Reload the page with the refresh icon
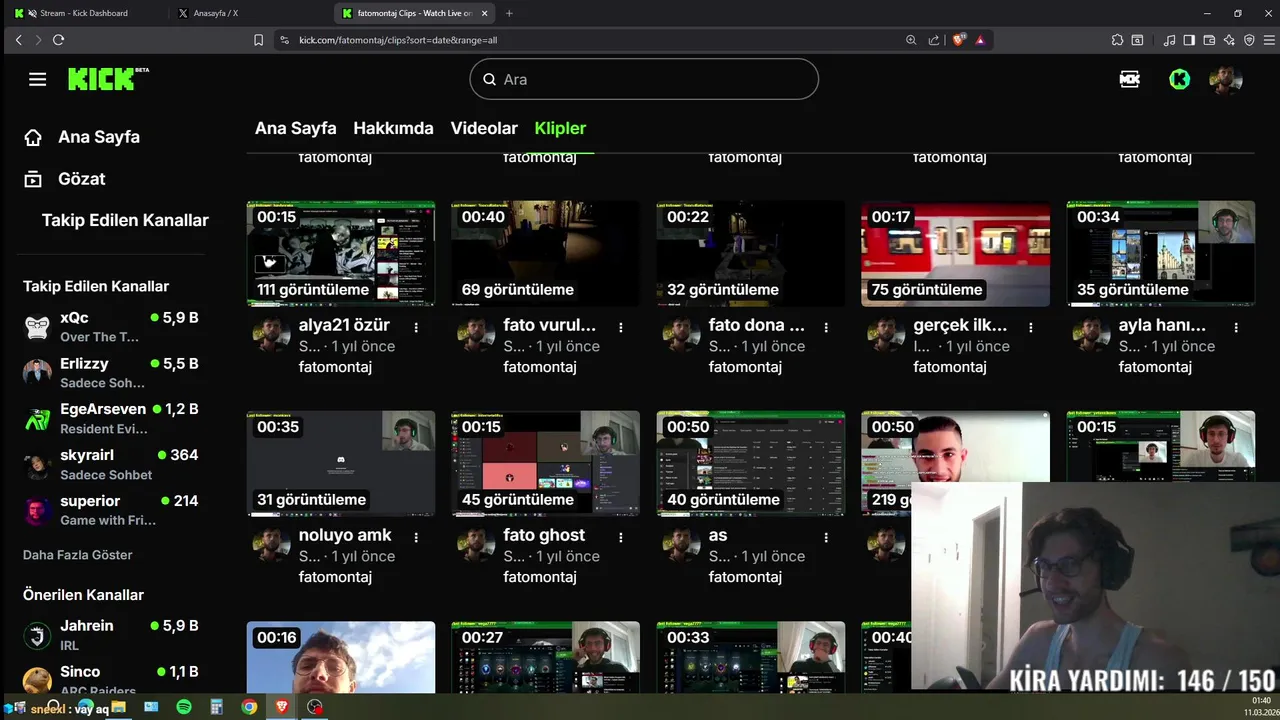This screenshot has height=720, width=1280. point(58,40)
